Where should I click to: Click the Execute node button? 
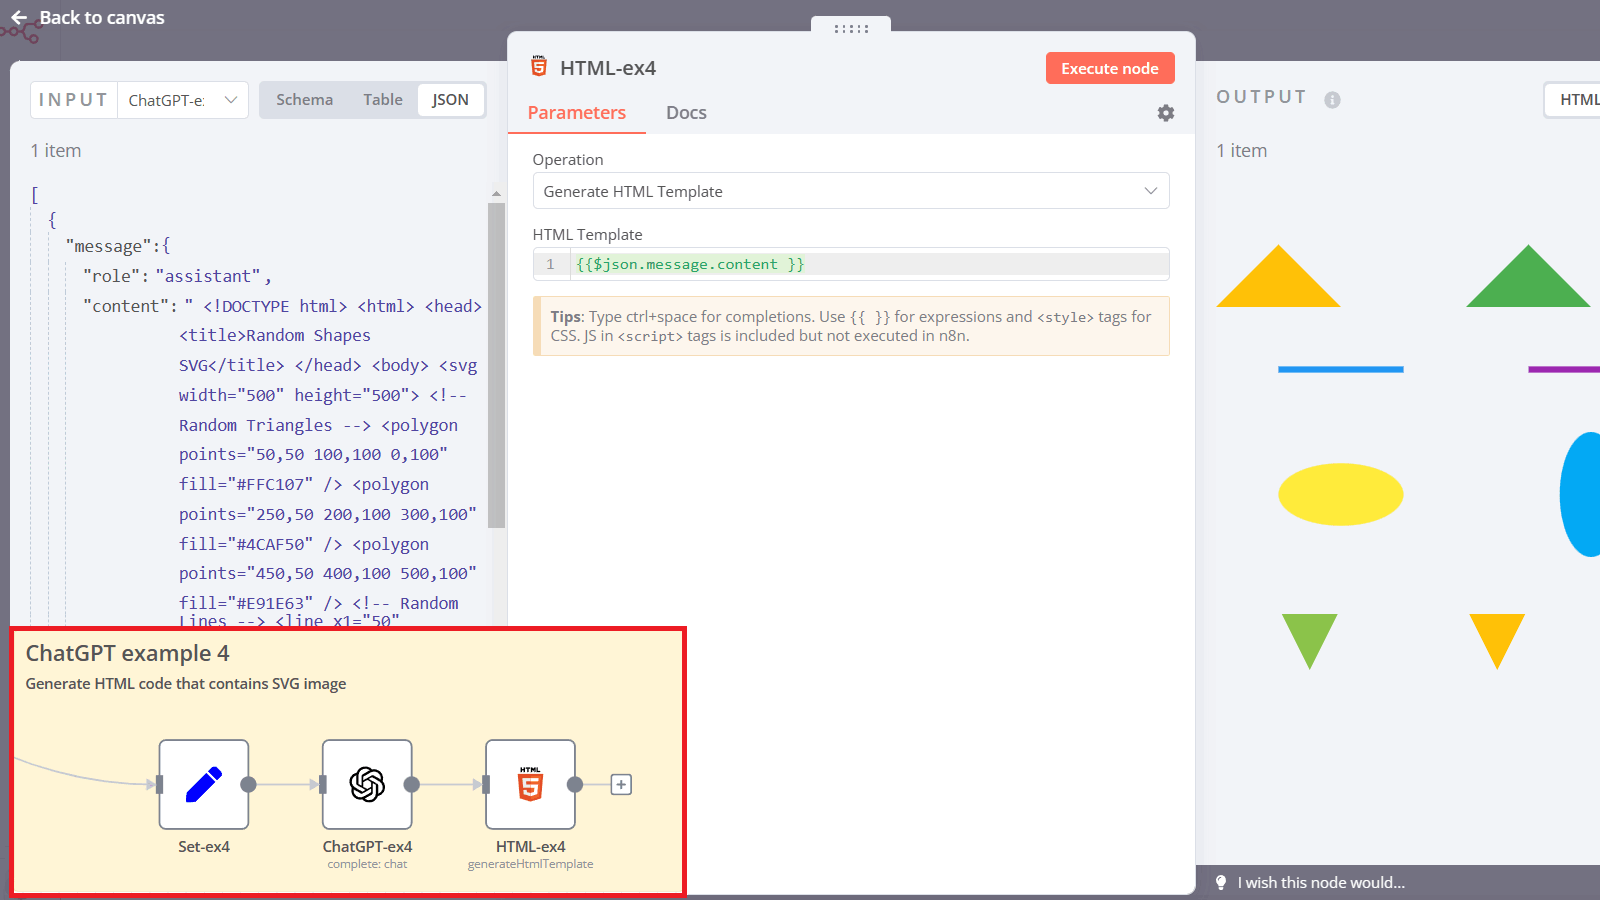coord(1110,67)
